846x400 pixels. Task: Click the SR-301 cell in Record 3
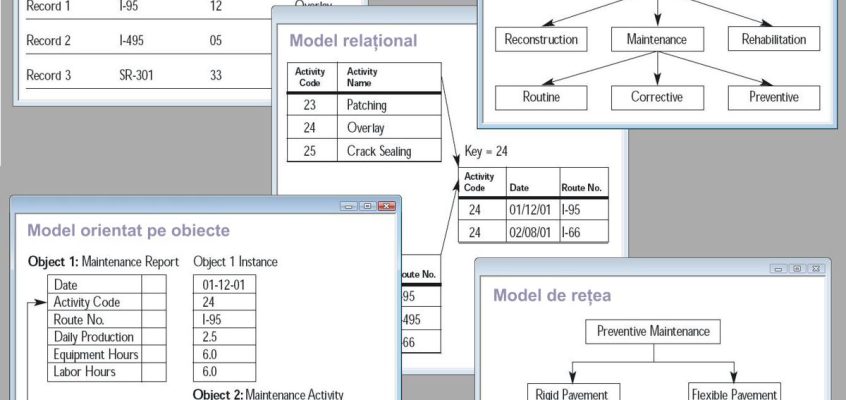[x=136, y=75]
